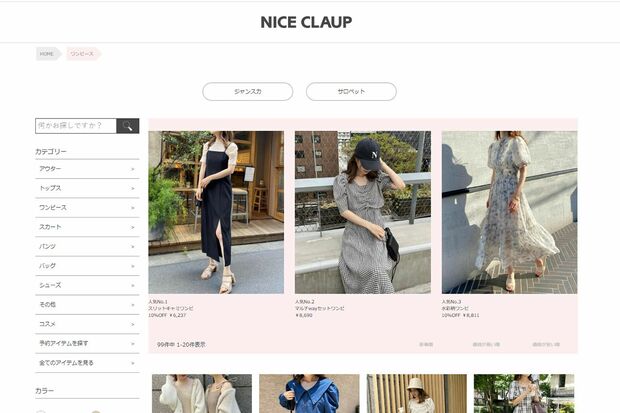This screenshot has width=620, height=413.
Task: Open the No.2 gingham dress with cap photo
Action: [363, 212]
